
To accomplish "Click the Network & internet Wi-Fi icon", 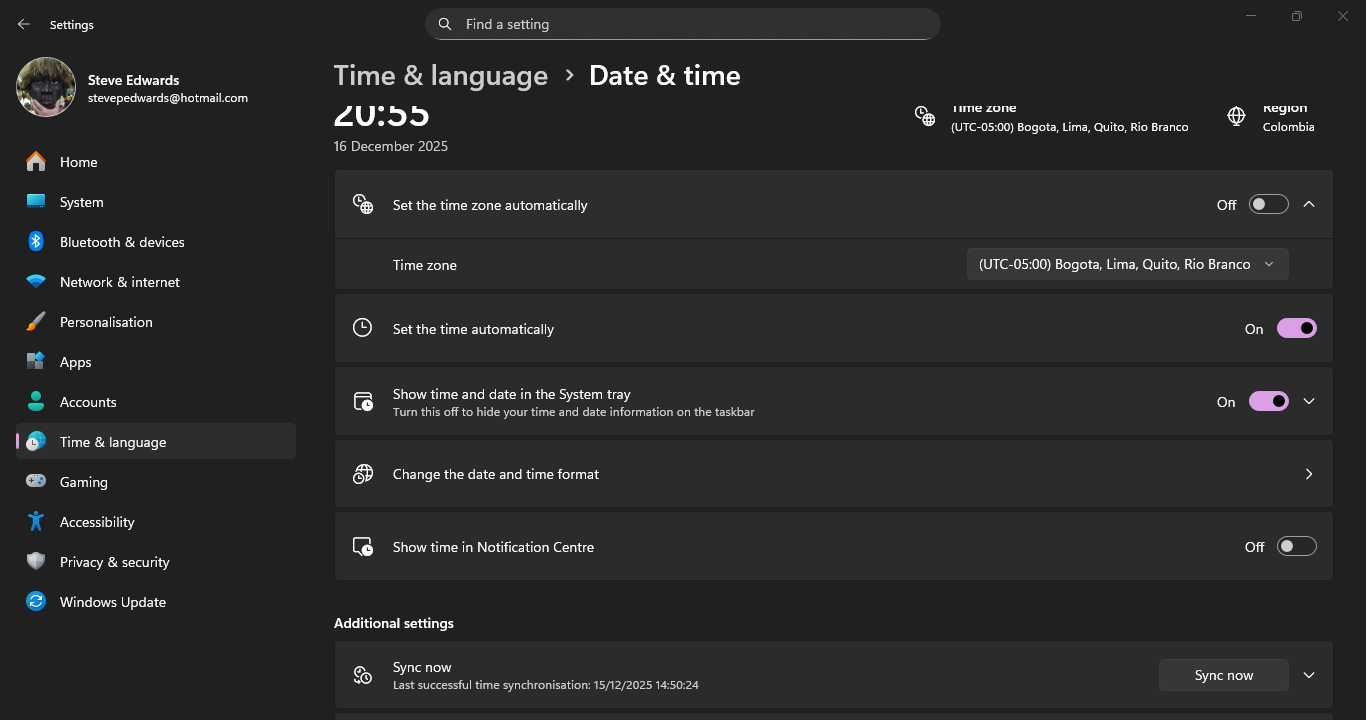I will 36,282.
